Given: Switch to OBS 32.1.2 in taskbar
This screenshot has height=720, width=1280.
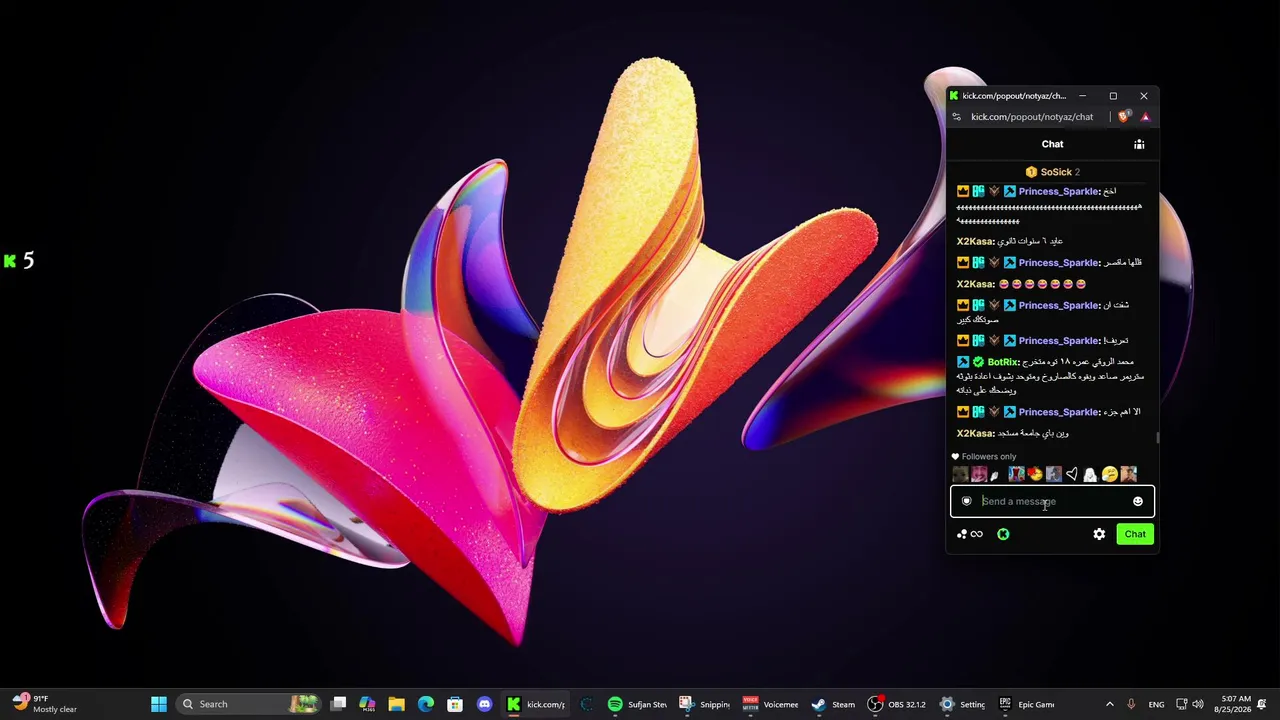Looking at the screenshot, I should click(x=897, y=704).
